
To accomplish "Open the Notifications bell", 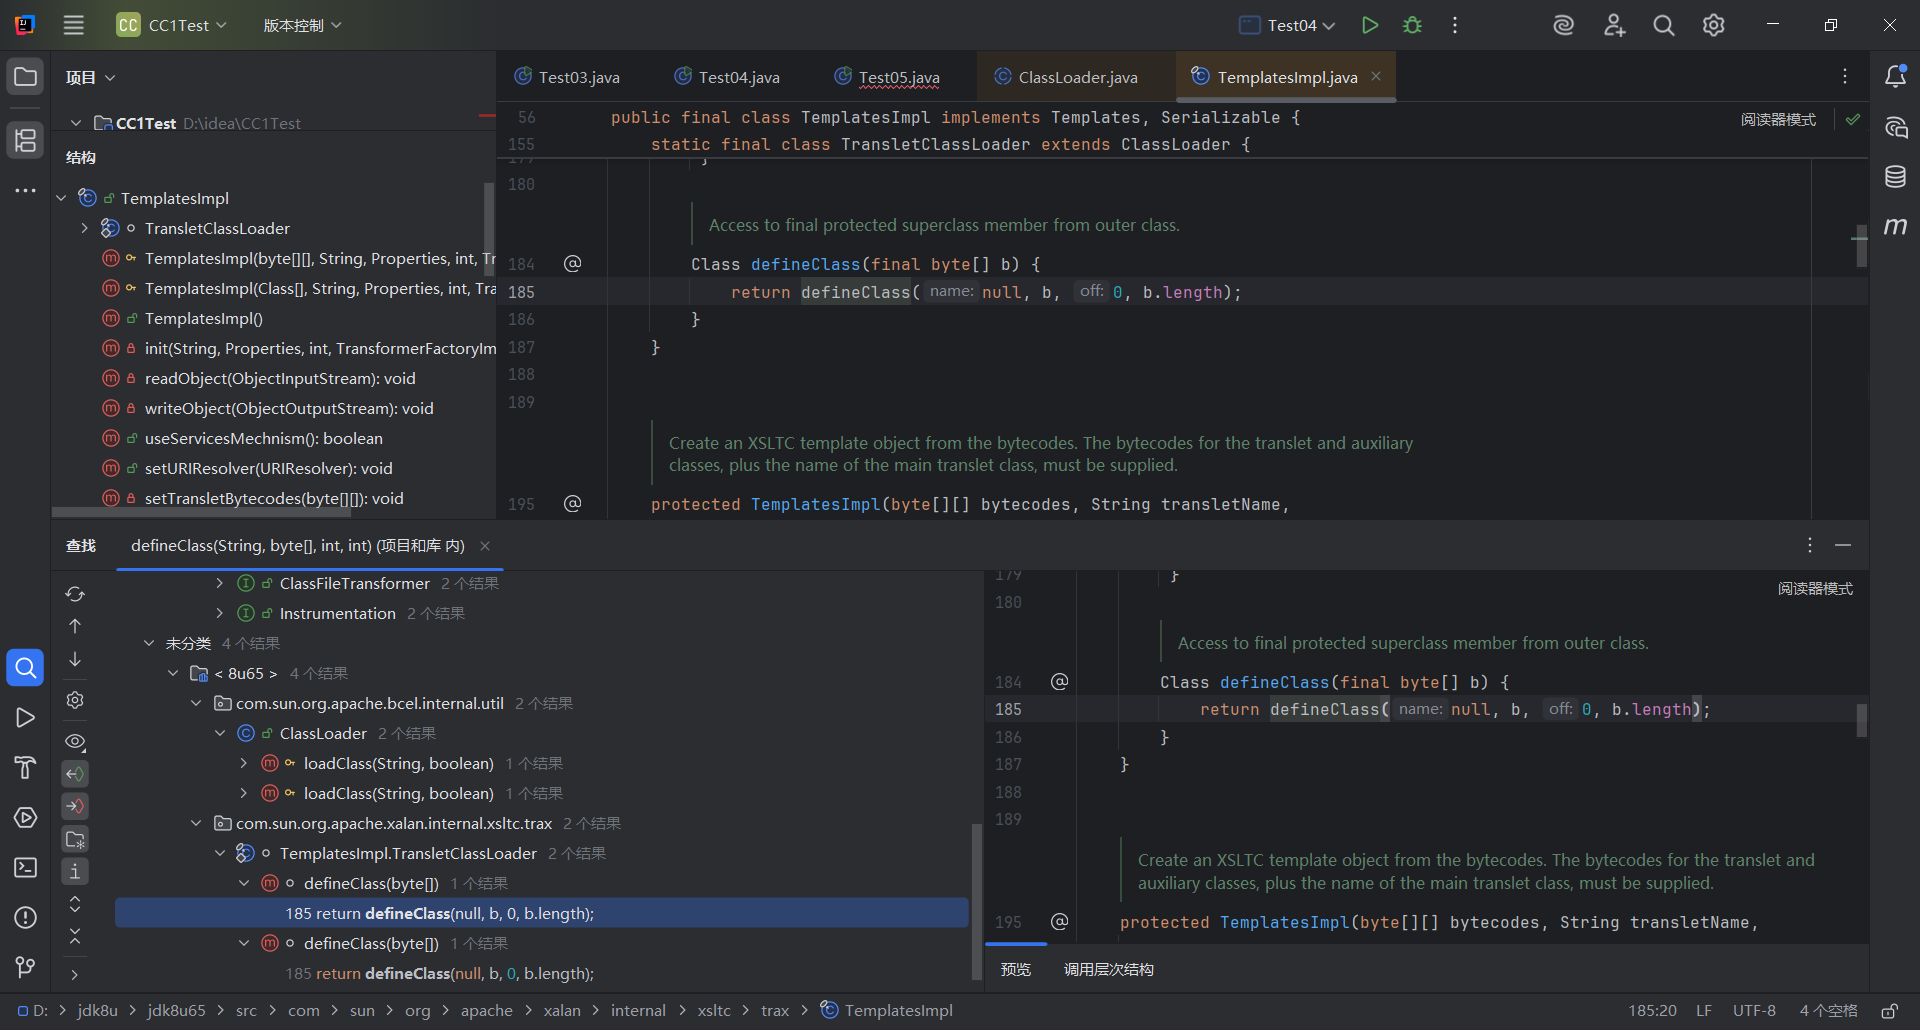I will tap(1895, 77).
